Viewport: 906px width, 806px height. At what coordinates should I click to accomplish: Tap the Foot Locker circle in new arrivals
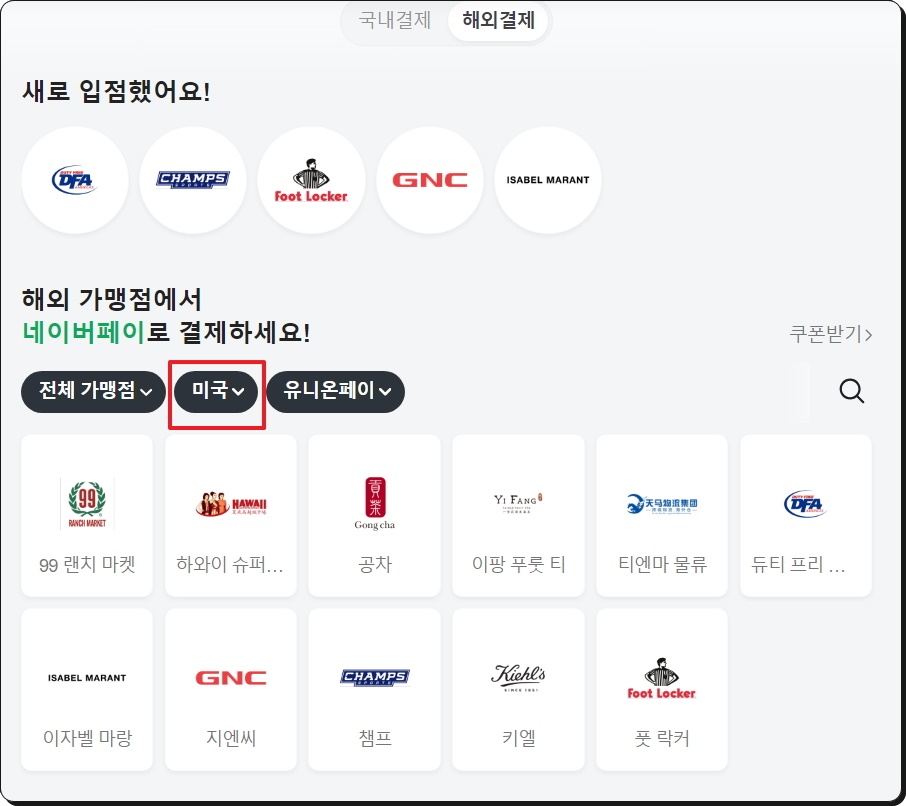click(x=311, y=180)
